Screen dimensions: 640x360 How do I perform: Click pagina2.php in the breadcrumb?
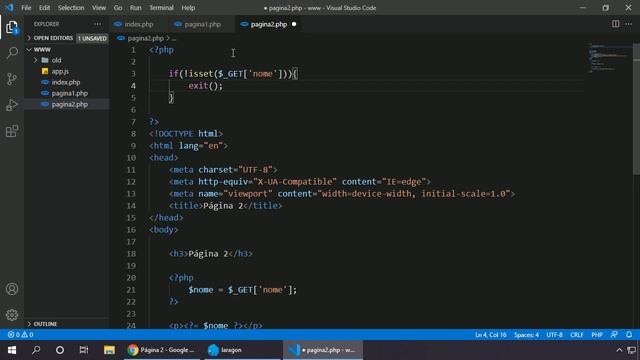coord(145,38)
